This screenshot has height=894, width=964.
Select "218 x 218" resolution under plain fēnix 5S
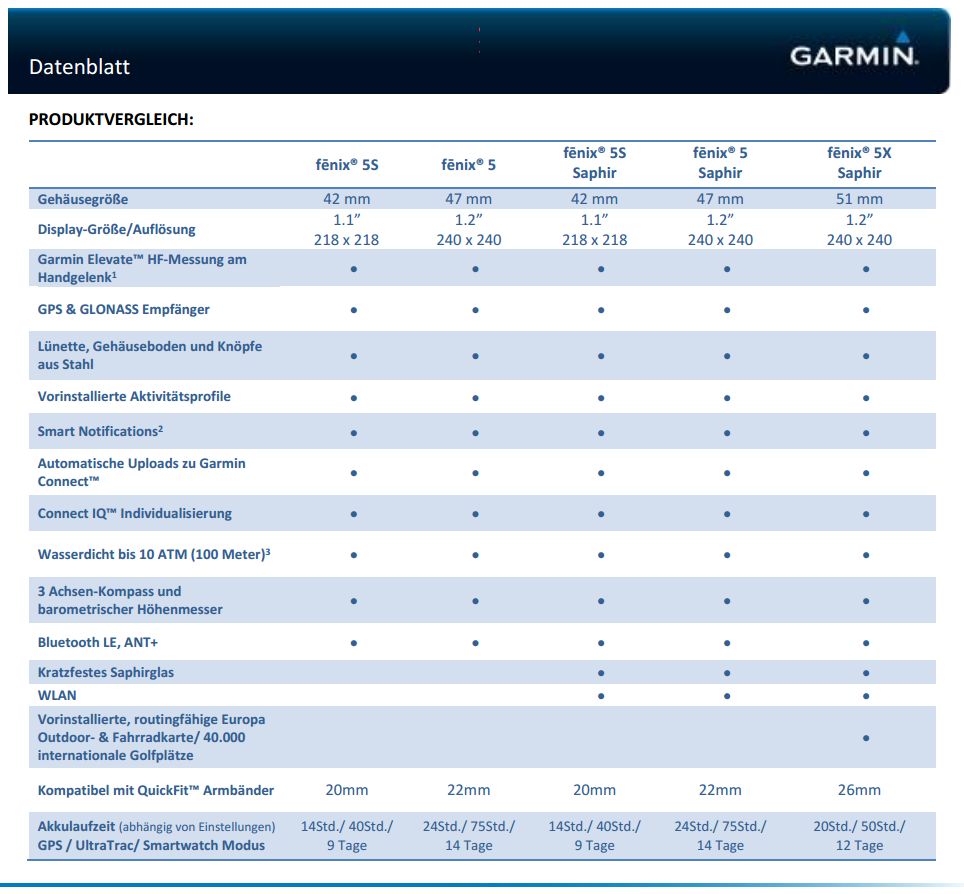pos(347,240)
